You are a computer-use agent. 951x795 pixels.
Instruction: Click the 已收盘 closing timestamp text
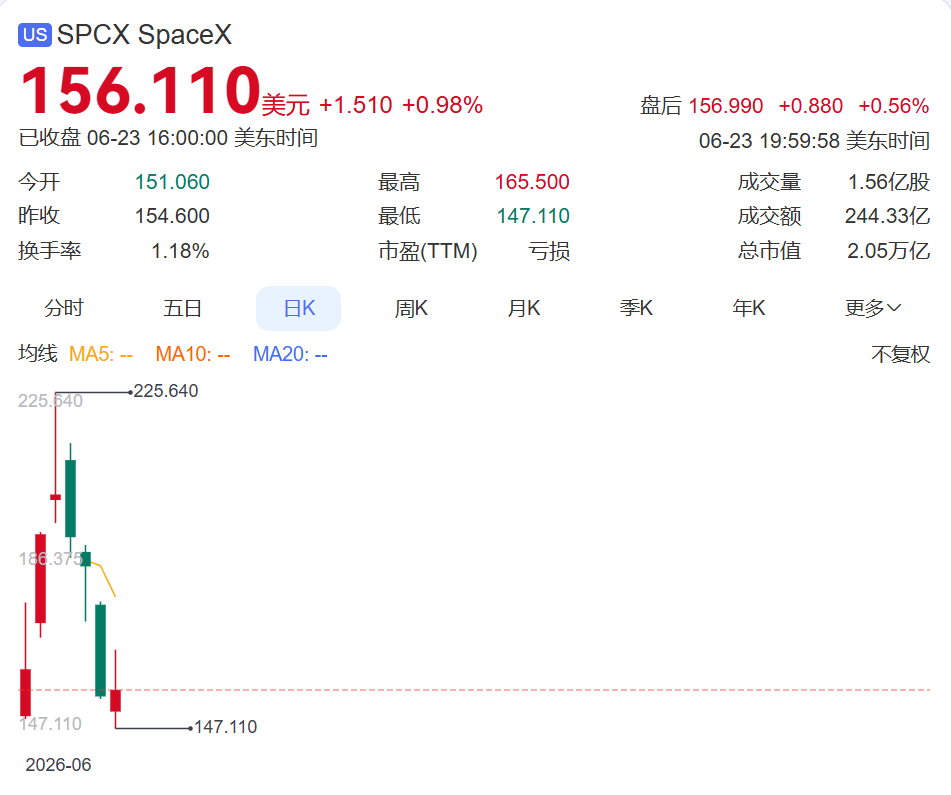(168, 138)
